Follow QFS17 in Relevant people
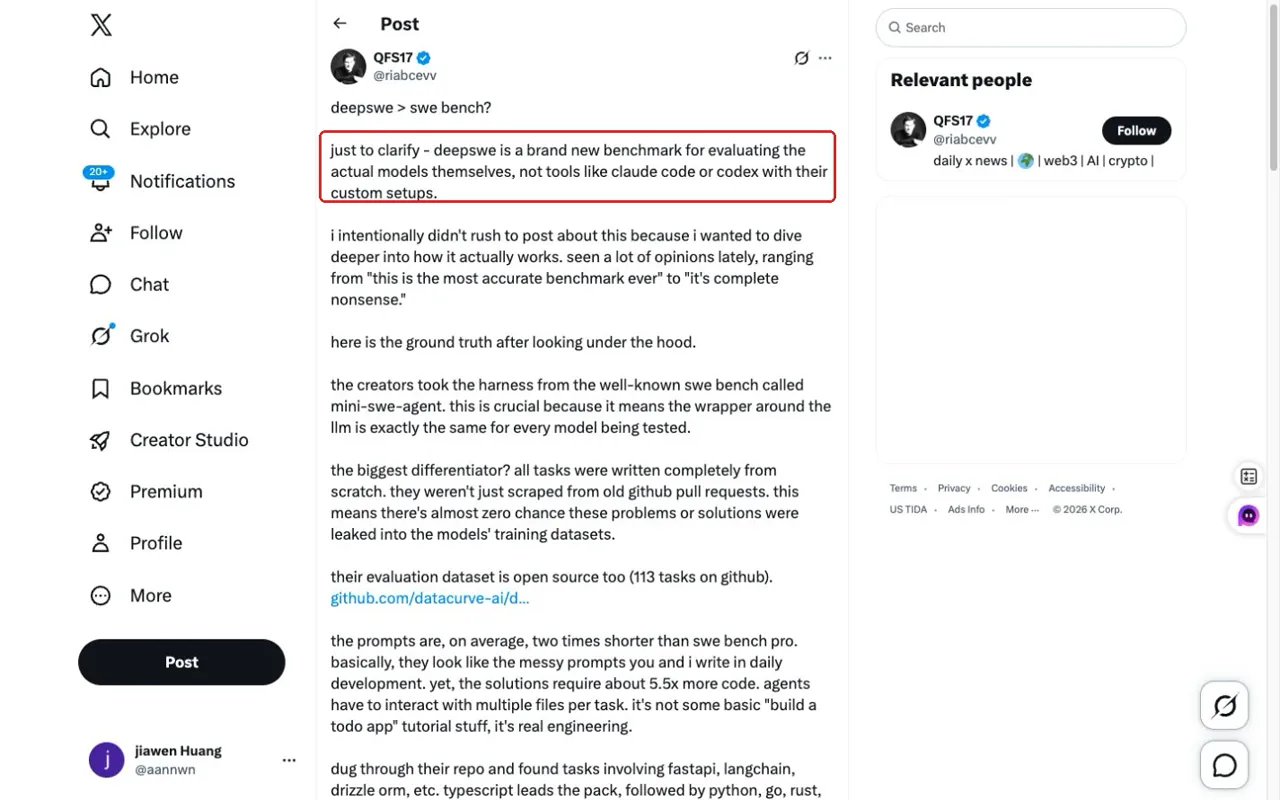The height and width of the screenshot is (800, 1280). coord(1136,130)
